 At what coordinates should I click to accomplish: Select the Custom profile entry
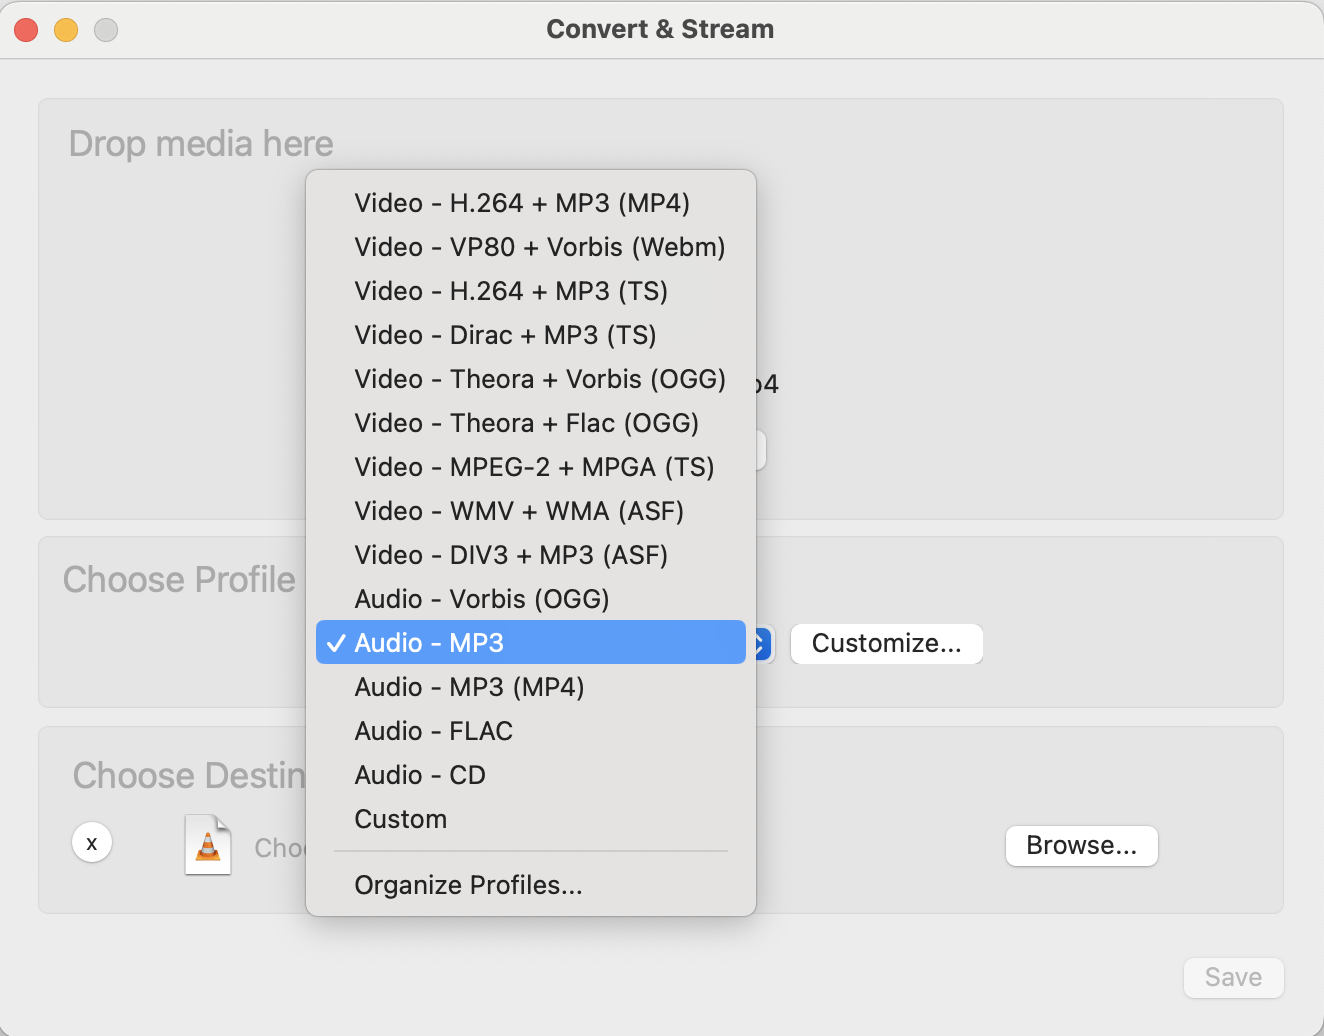coord(400,819)
